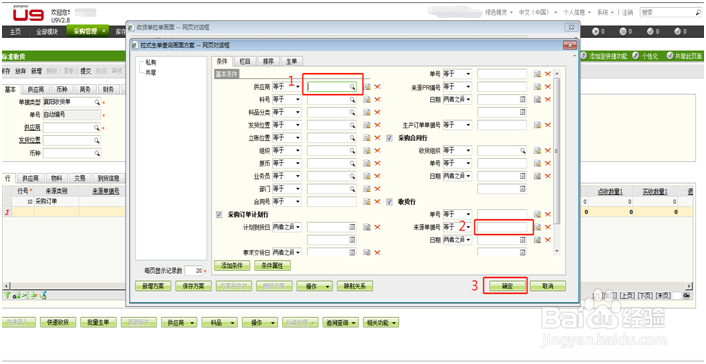
Task: Click the settings icon beside 合同号 condition
Action: point(367,201)
